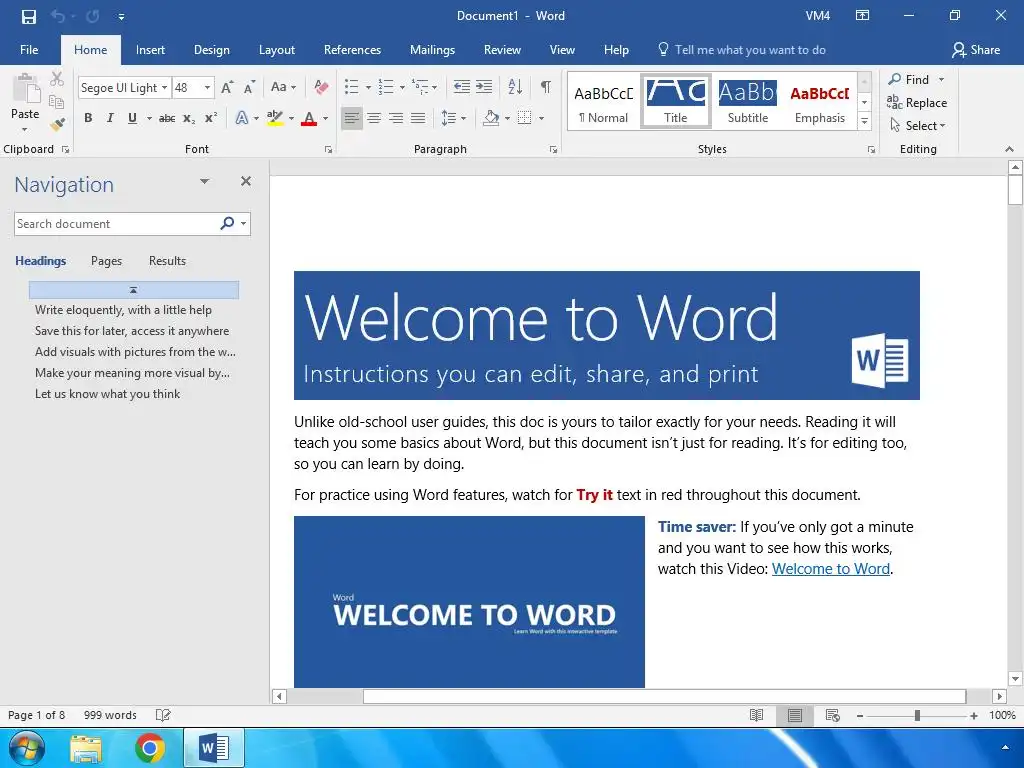This screenshot has width=1024, height=768.
Task: Click the Share button
Action: point(976,50)
